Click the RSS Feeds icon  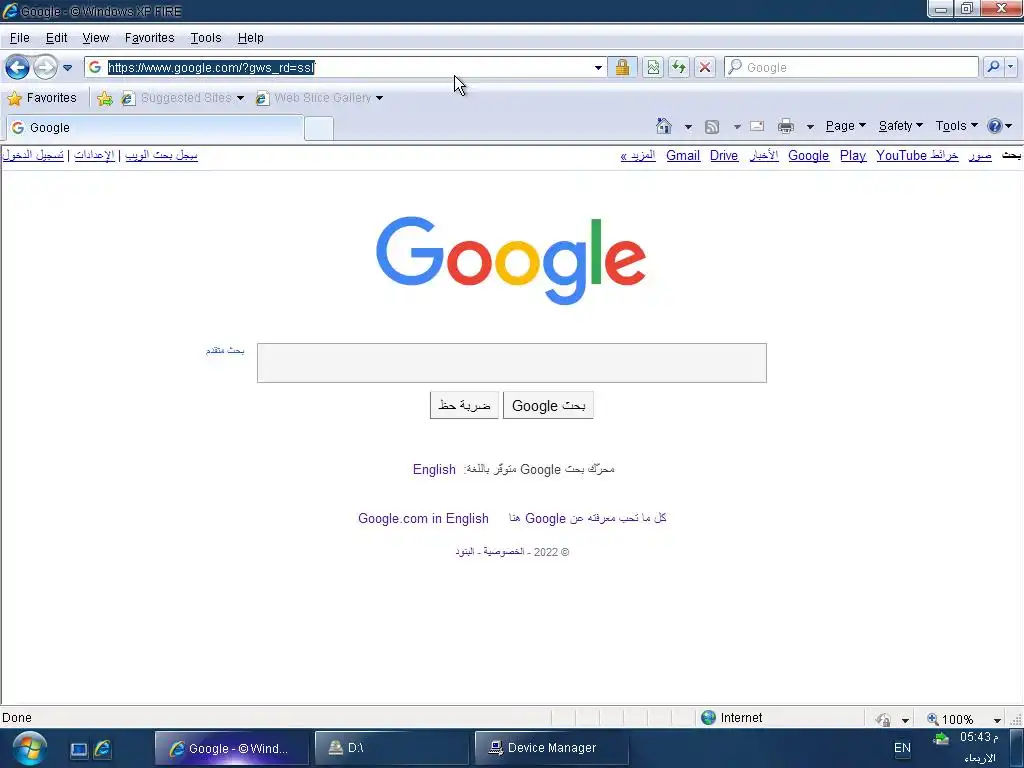712,127
